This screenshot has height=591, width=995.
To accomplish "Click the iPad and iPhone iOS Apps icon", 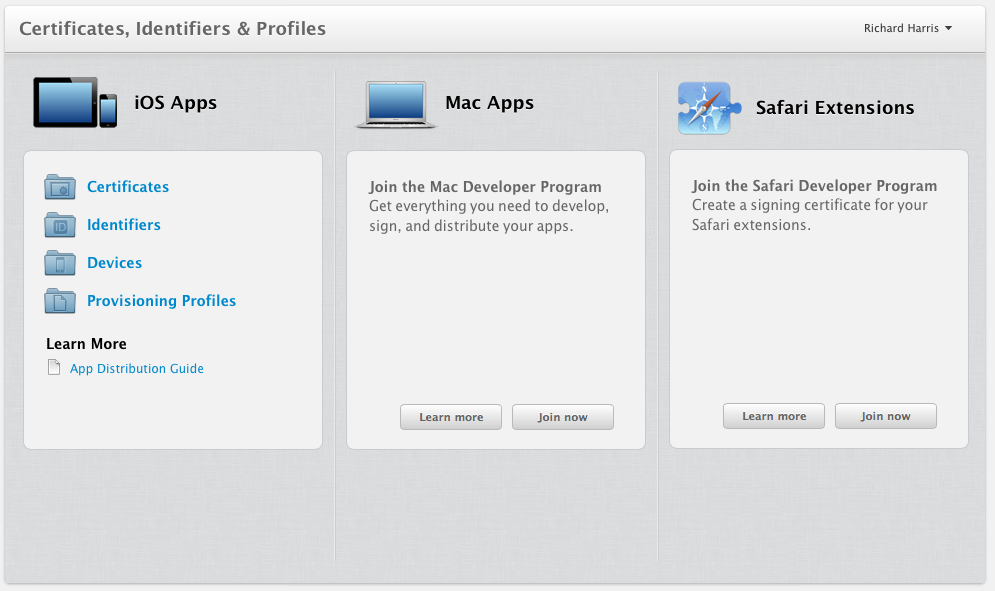I will (75, 102).
